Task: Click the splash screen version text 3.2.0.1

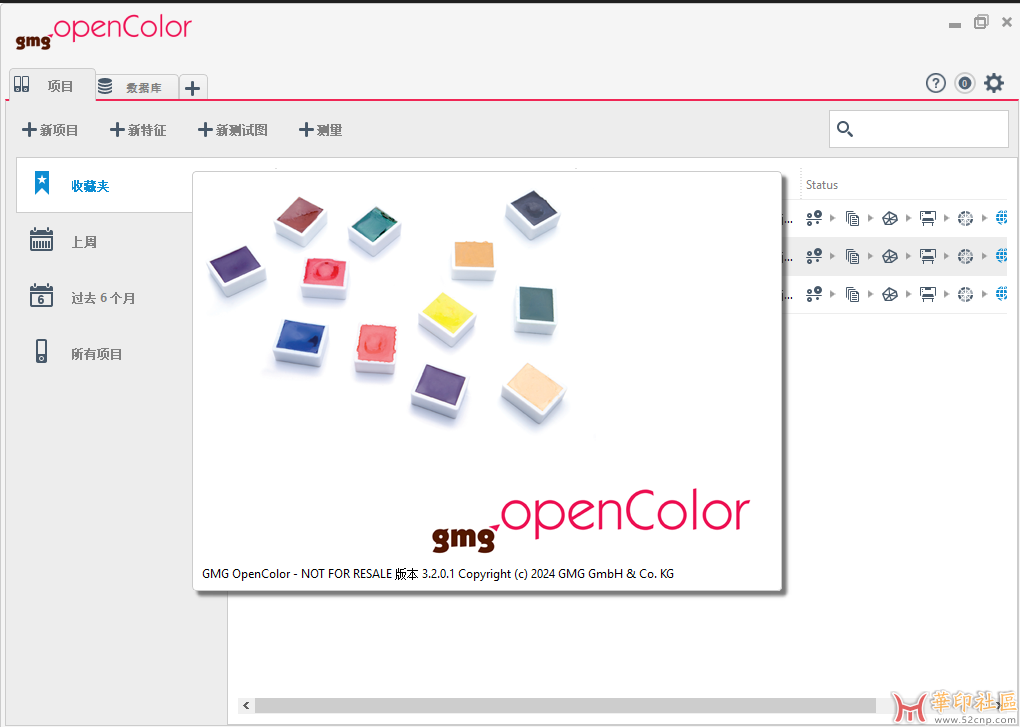Action: 438,574
